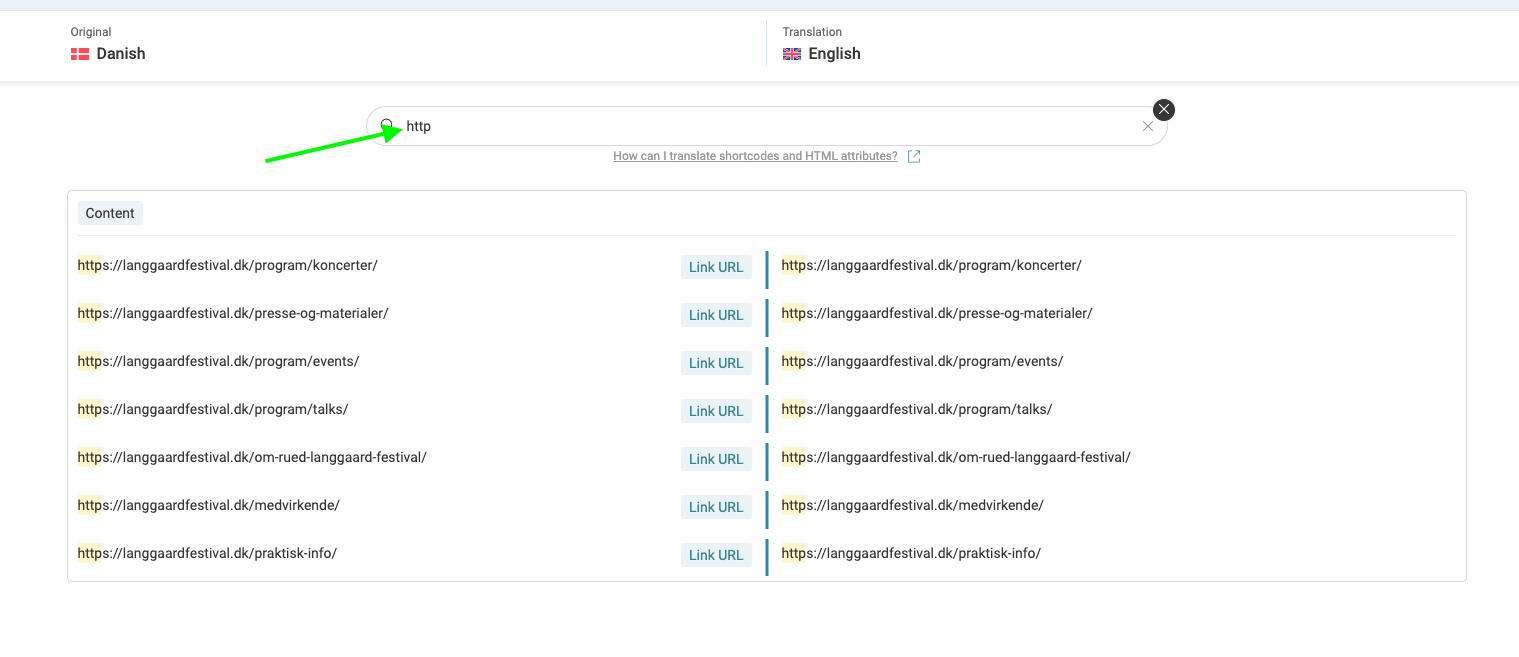Image resolution: width=1519 pixels, height=657 pixels.
Task: Edit English translation of program/koncerter URL
Action: (932, 265)
